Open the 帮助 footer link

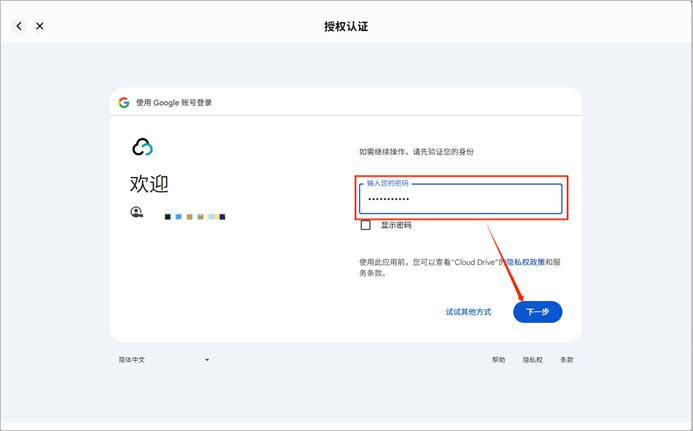point(498,359)
